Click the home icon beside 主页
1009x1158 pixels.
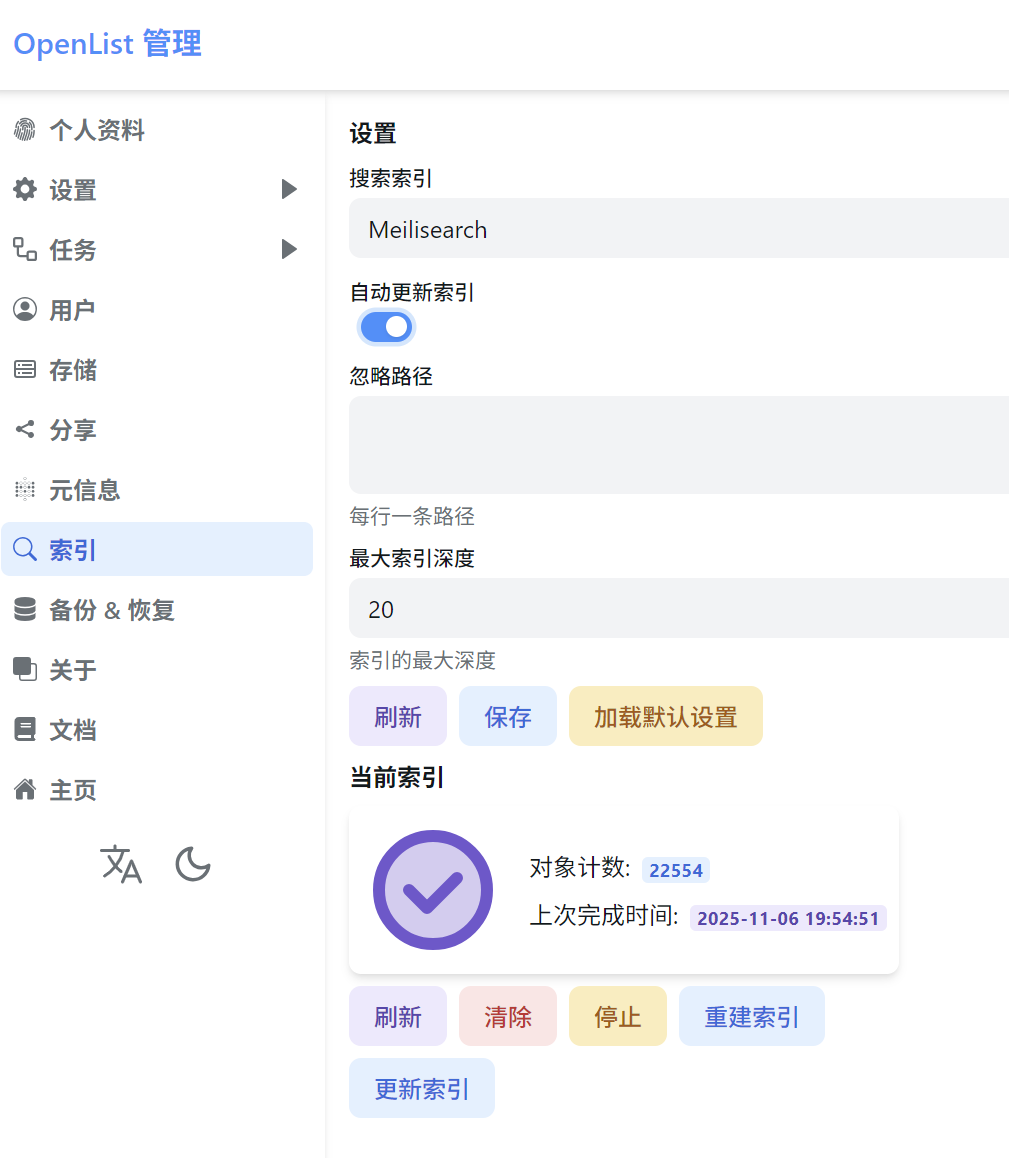click(24, 790)
